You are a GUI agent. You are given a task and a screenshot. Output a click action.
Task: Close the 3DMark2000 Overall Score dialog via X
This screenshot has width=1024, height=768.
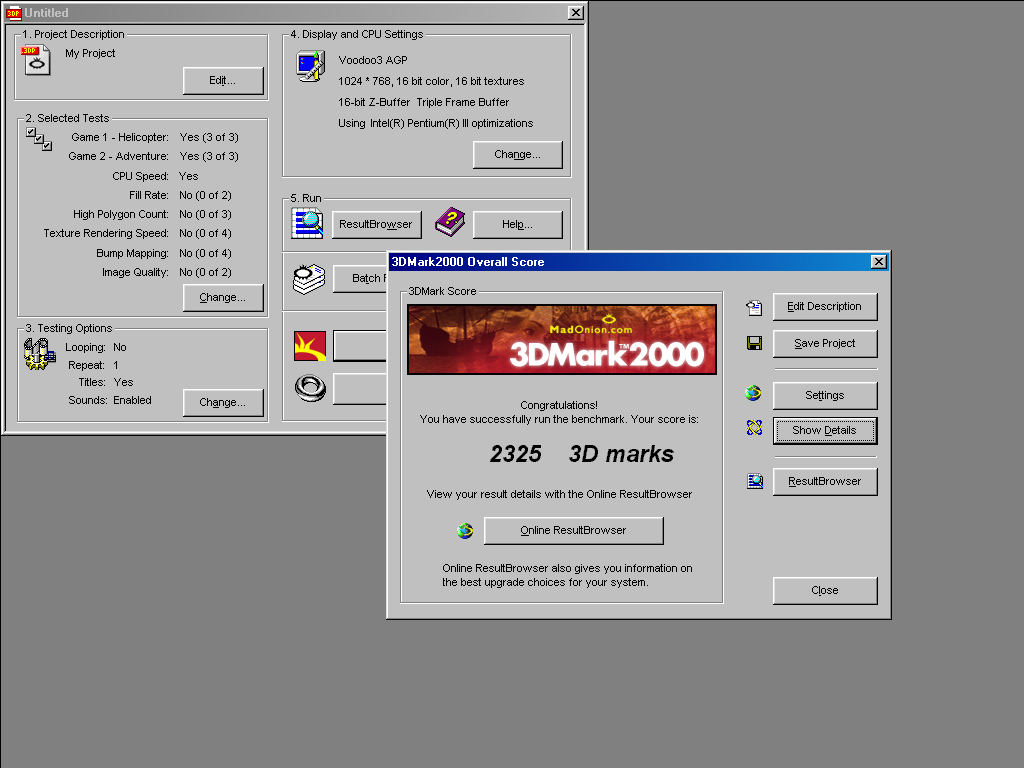(x=878, y=262)
